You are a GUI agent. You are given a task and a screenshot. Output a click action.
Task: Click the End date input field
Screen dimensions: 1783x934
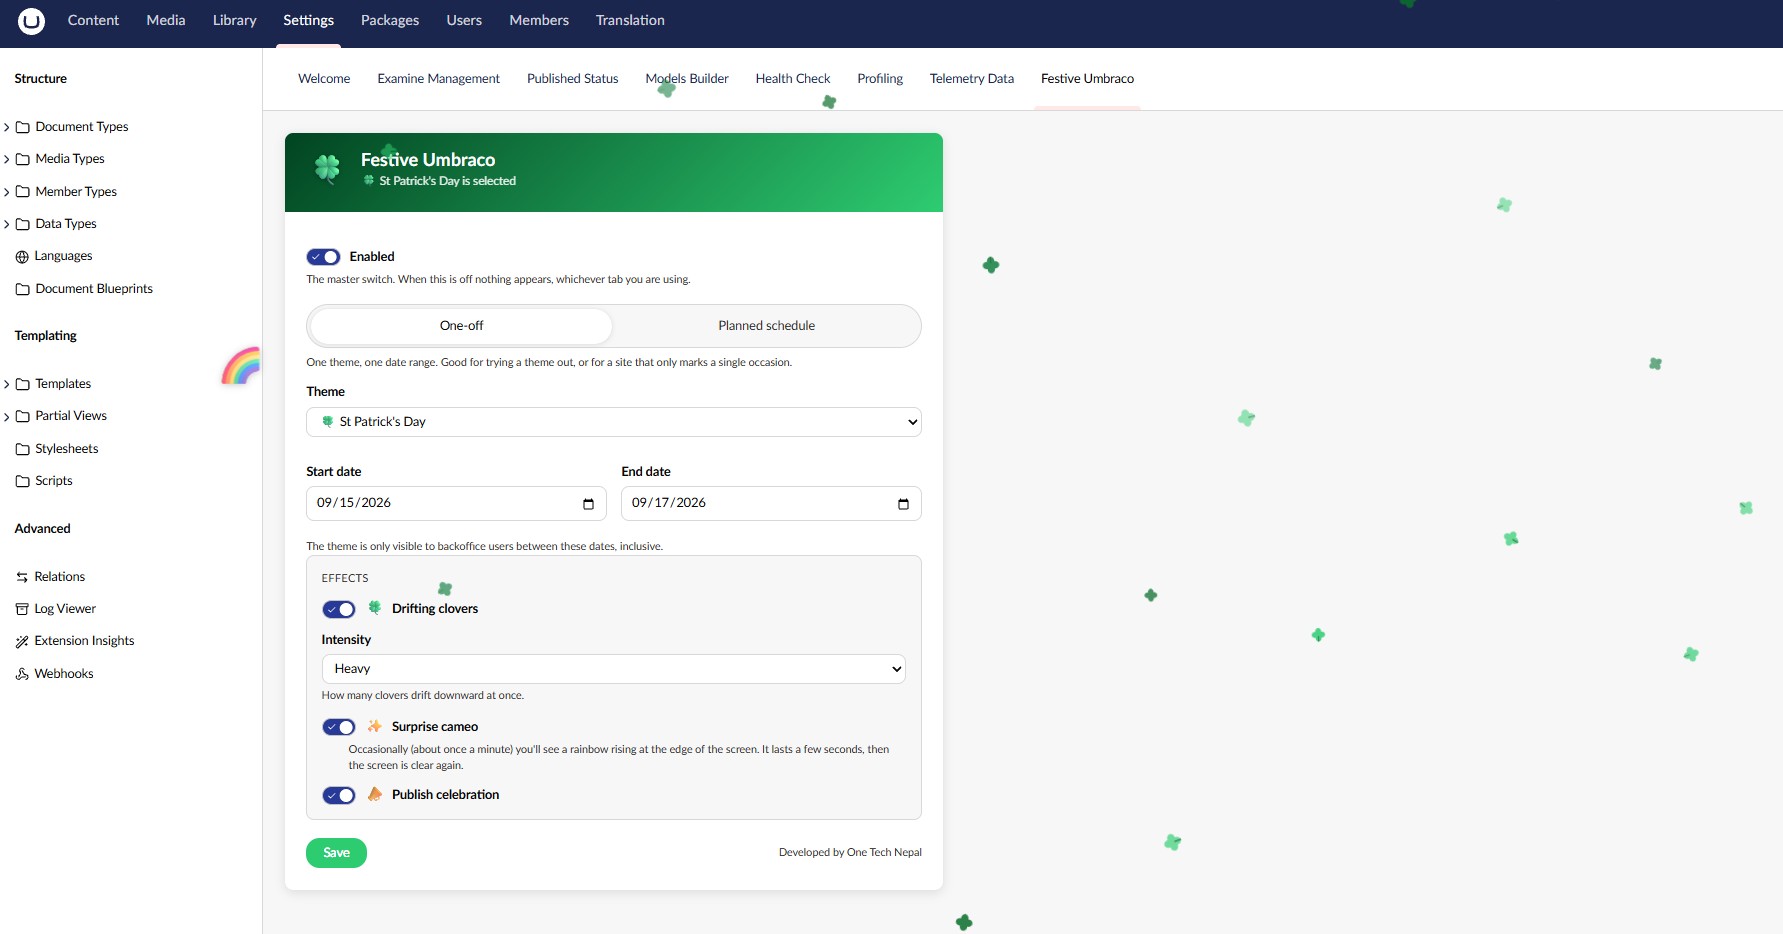point(771,504)
